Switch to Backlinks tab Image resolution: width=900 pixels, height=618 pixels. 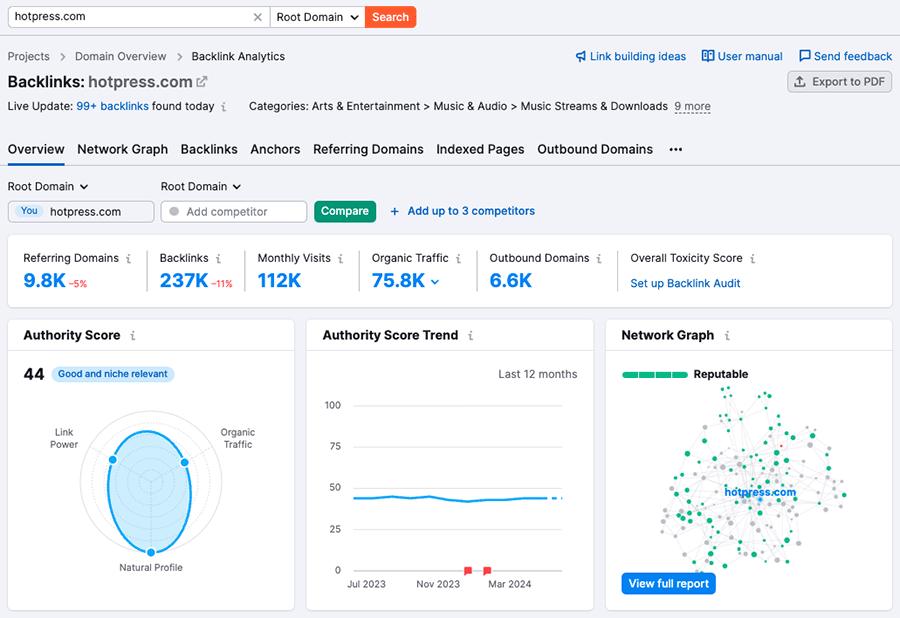[x=209, y=150]
